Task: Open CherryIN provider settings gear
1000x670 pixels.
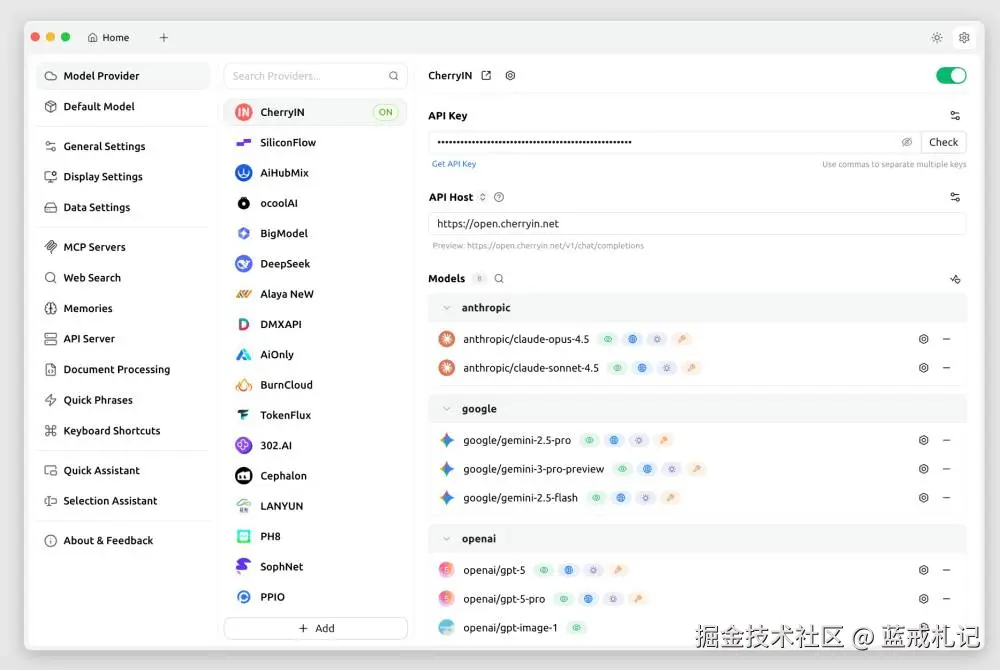Action: [510, 75]
